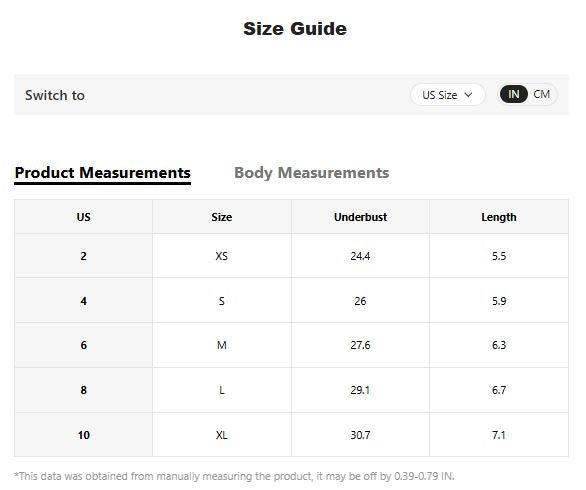Screen dimensions: 586x490
Task: Click the manual measurement disclaimer note
Action: [234, 476]
